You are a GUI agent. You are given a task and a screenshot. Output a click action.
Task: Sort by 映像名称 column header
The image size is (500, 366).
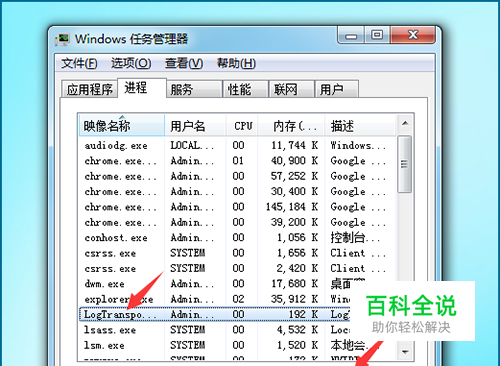click(x=122, y=126)
